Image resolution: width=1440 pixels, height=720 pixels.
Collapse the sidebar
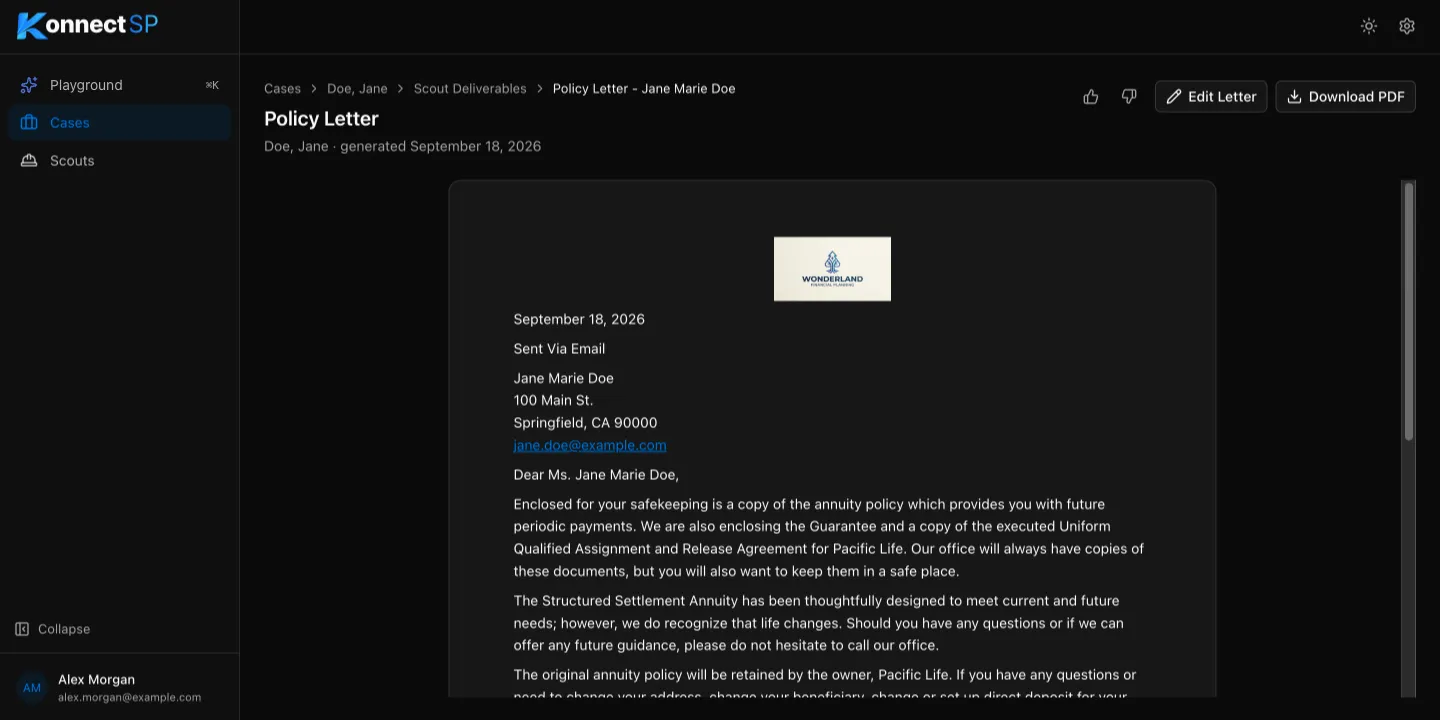[x=53, y=629]
